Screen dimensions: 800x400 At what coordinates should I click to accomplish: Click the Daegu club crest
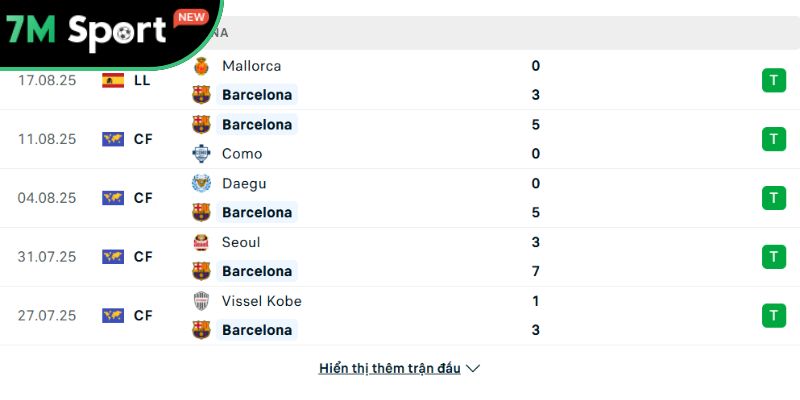(x=201, y=184)
